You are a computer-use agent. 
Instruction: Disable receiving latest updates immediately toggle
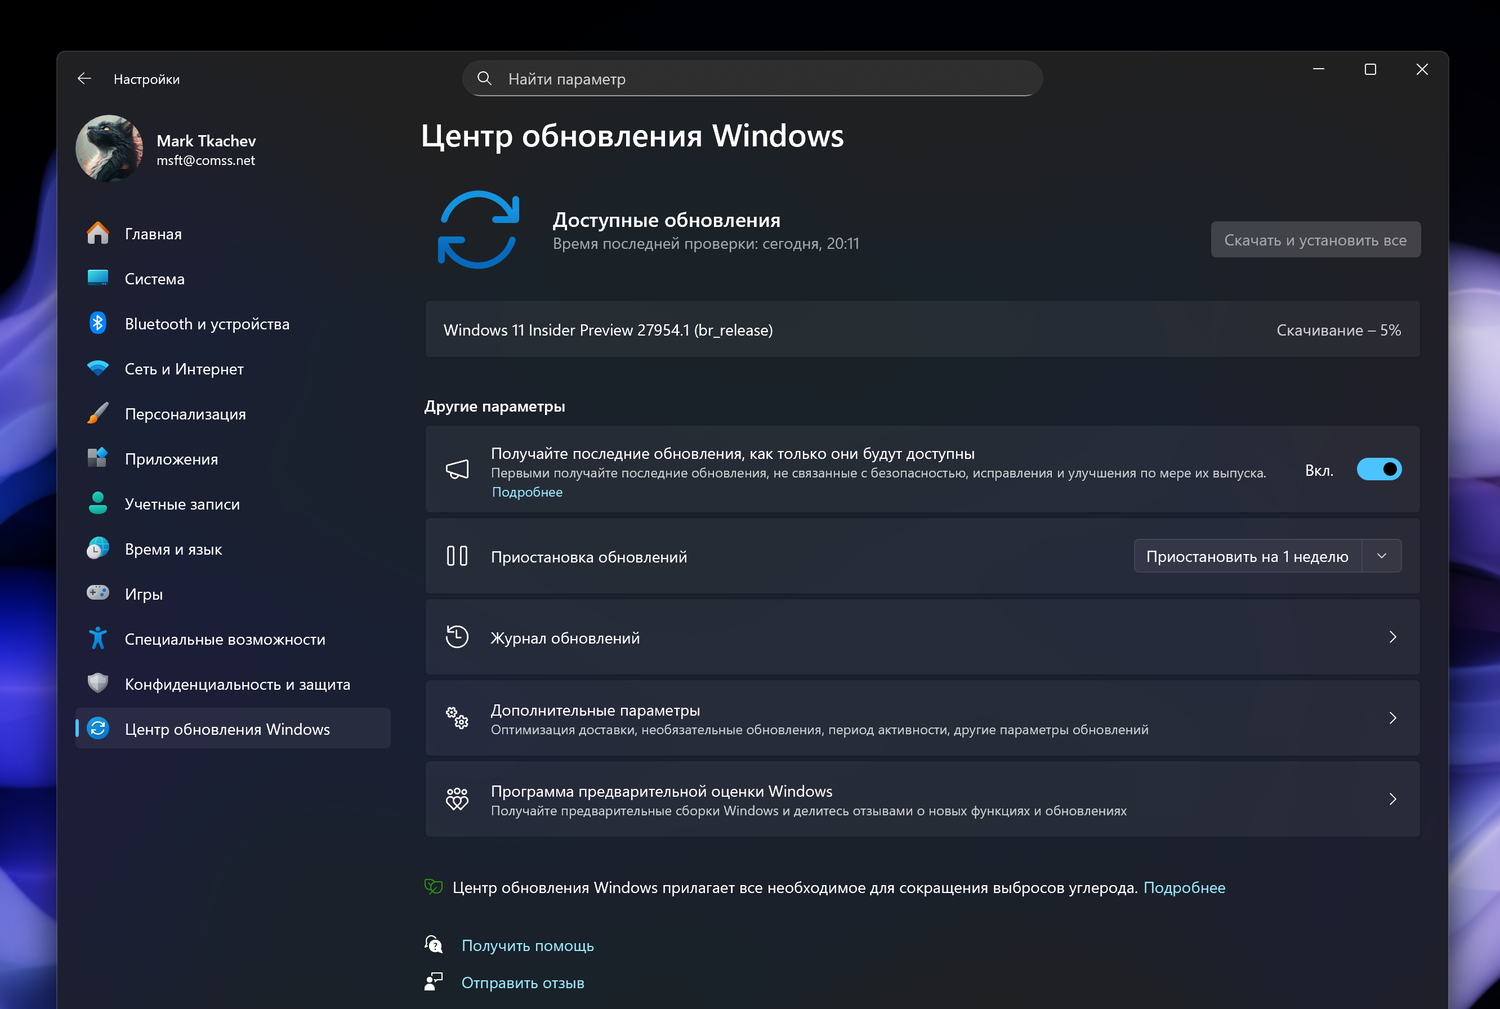point(1379,469)
